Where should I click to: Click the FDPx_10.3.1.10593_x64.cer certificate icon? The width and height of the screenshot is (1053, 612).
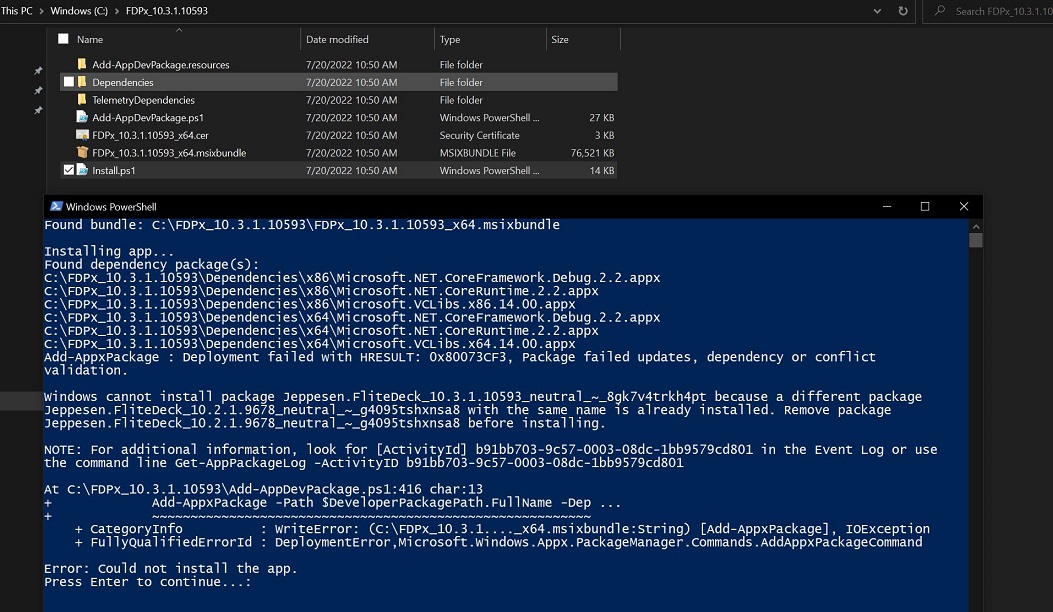pos(84,134)
